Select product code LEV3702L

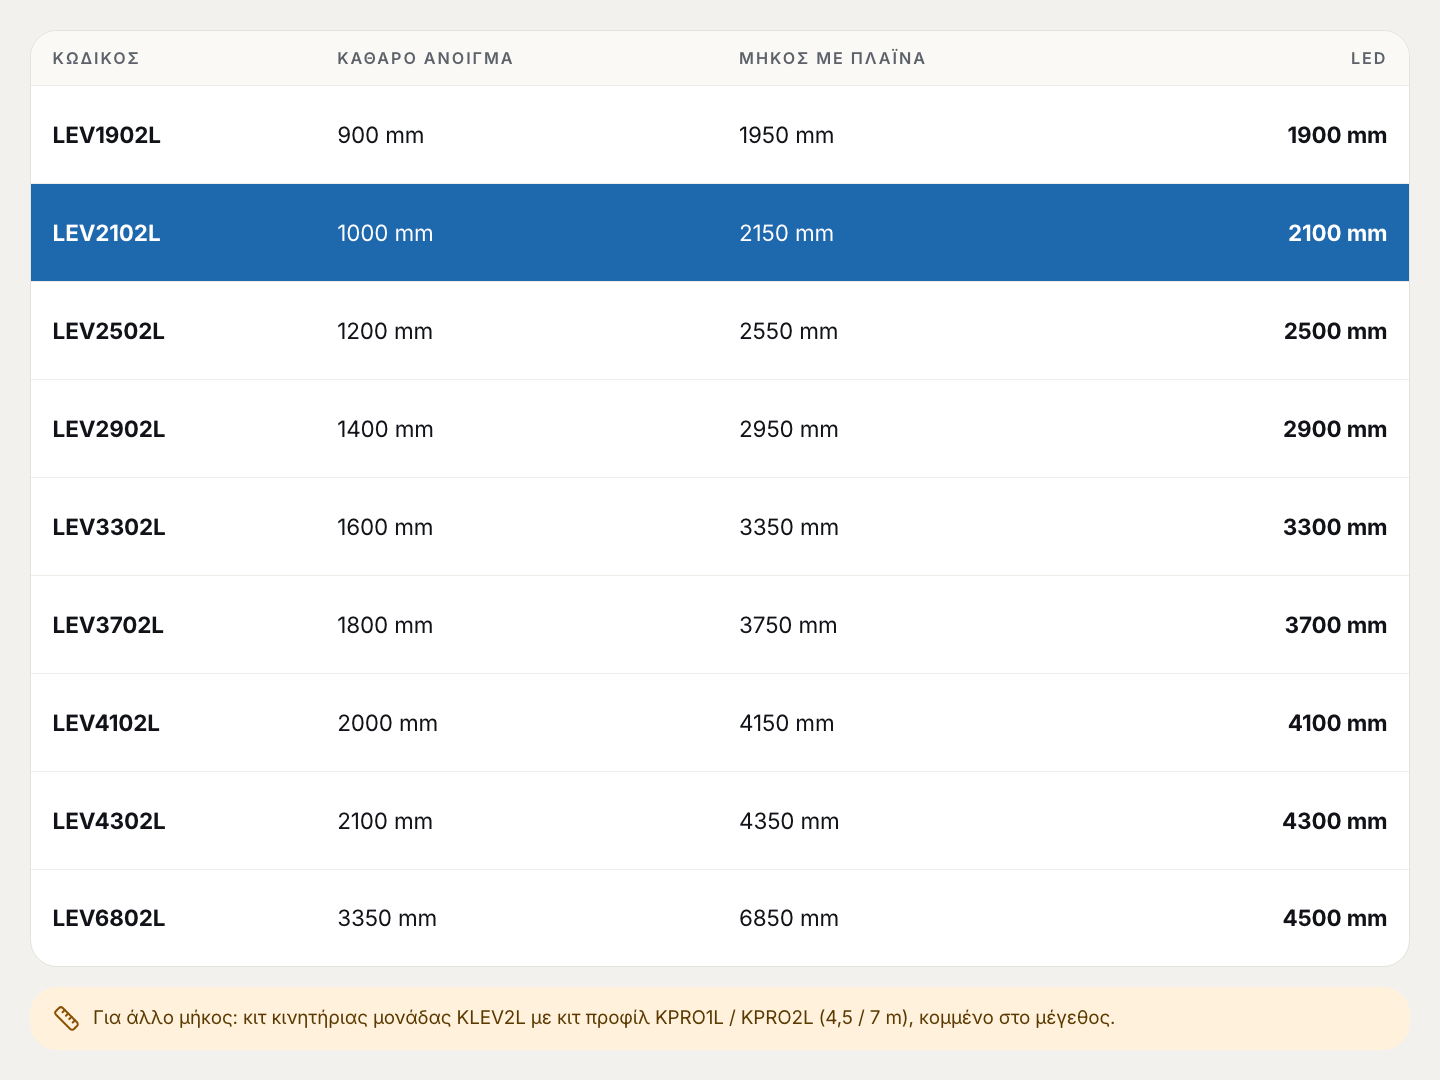point(107,625)
